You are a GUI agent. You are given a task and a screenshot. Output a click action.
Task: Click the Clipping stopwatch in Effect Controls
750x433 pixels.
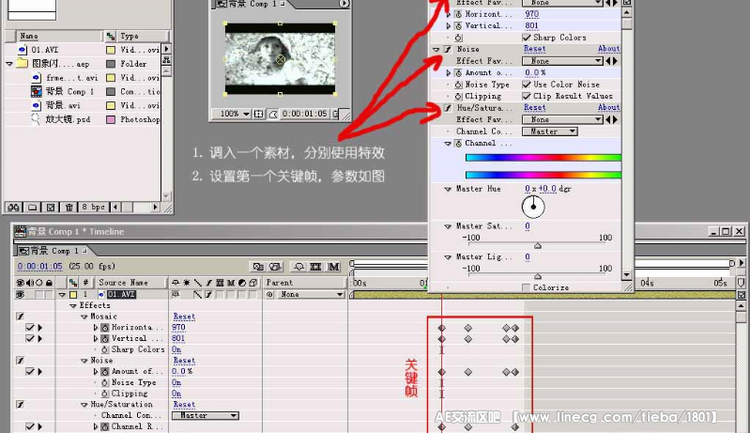458,96
